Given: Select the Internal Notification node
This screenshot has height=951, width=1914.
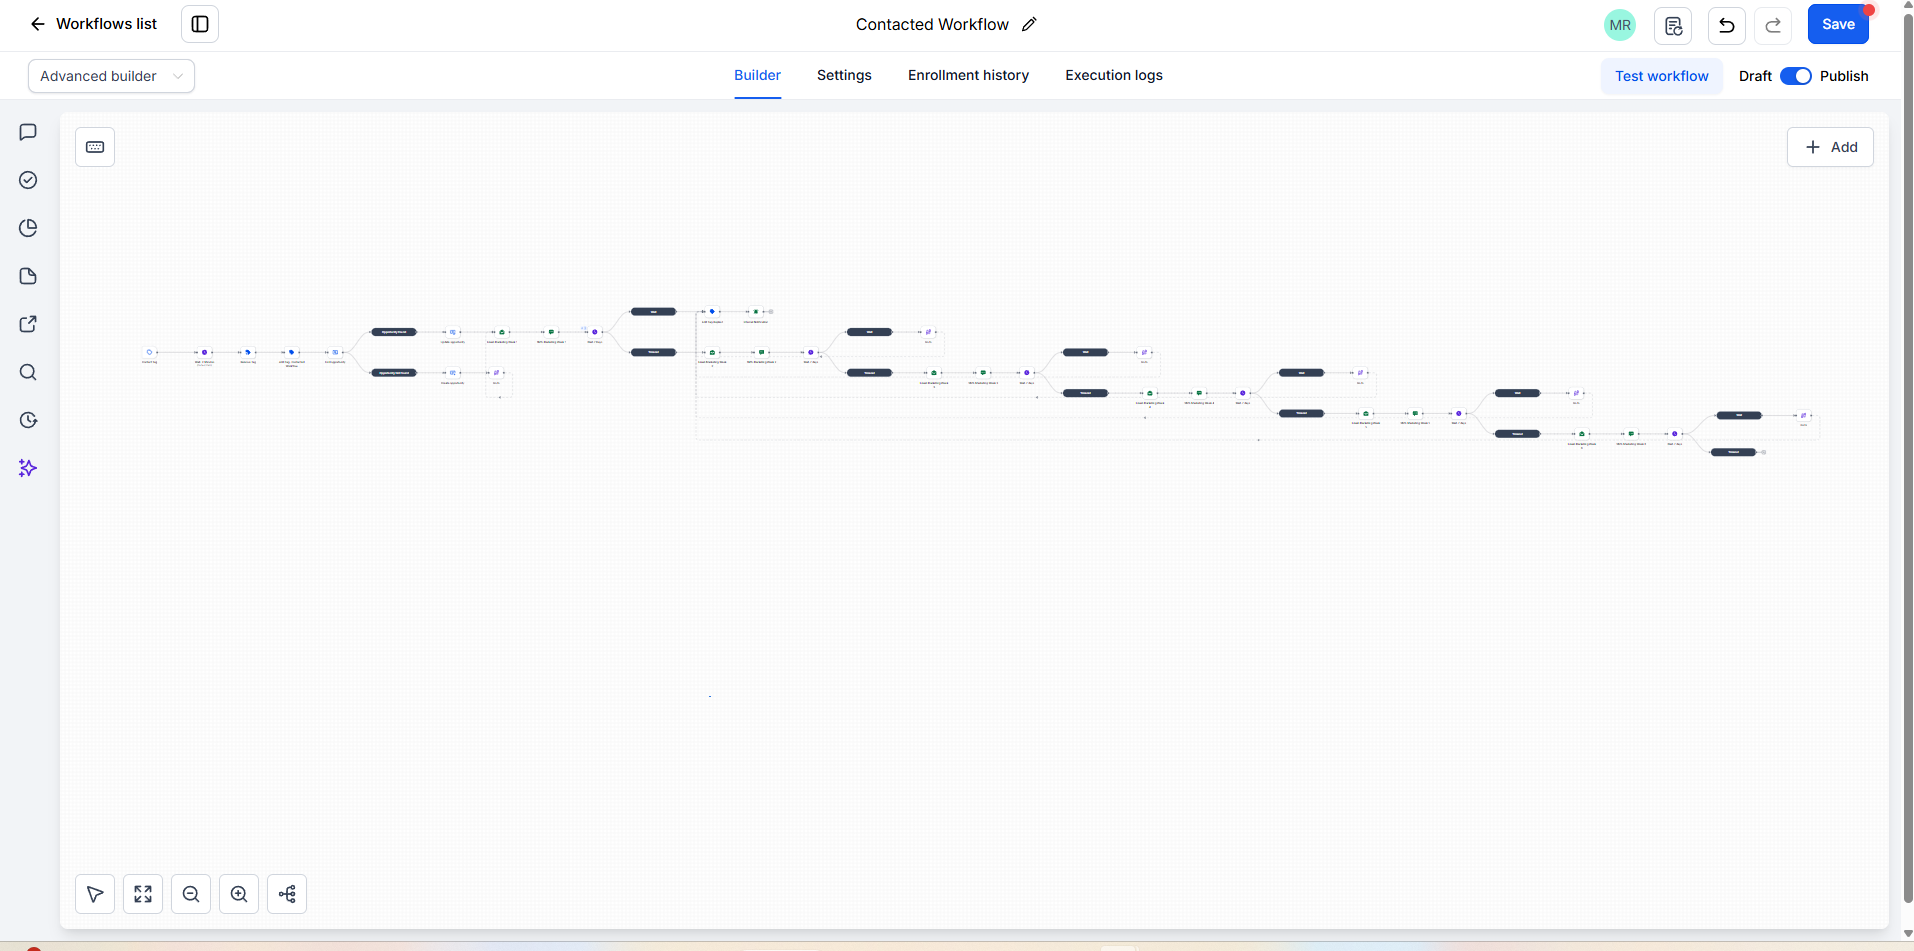Looking at the screenshot, I should point(756,312).
